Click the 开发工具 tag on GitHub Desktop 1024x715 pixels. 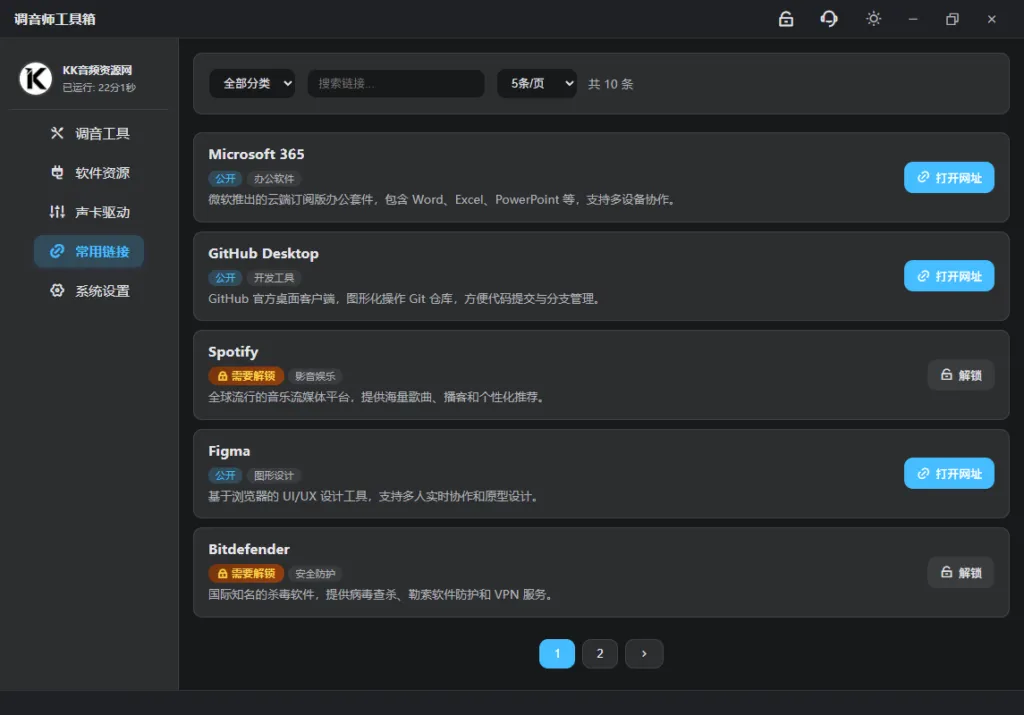pos(274,278)
